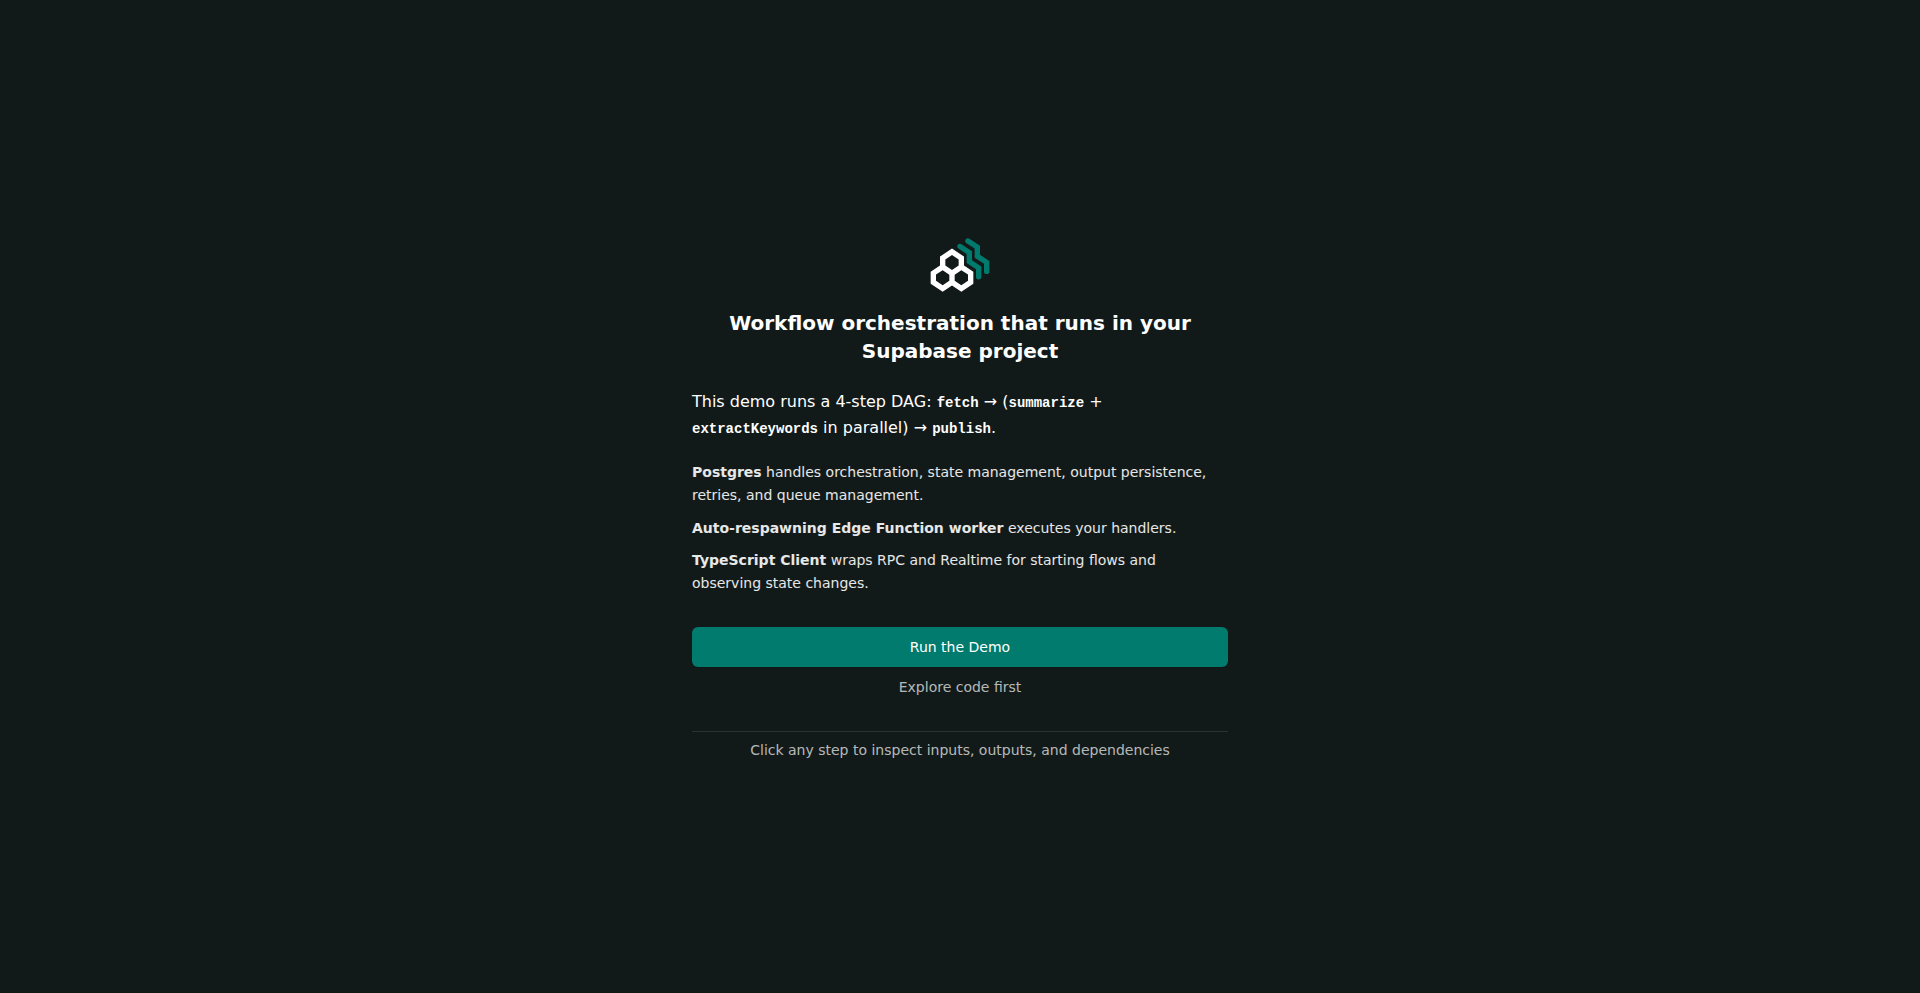Open the Explore code first link
Image resolution: width=1920 pixels, height=993 pixels.
[x=960, y=687]
